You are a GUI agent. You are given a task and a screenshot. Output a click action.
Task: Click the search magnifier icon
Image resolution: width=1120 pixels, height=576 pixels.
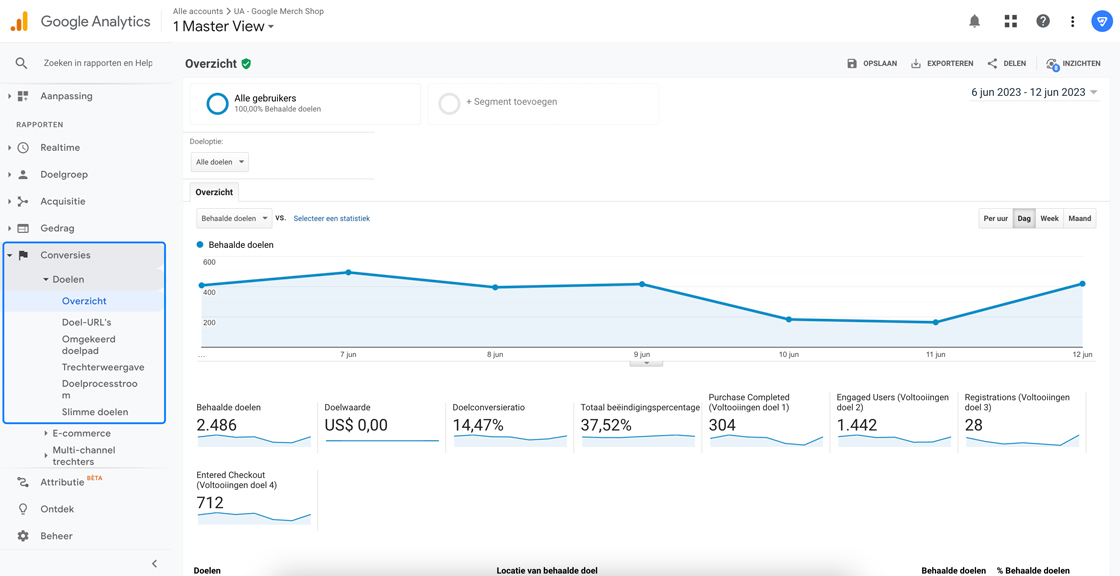tap(21, 64)
